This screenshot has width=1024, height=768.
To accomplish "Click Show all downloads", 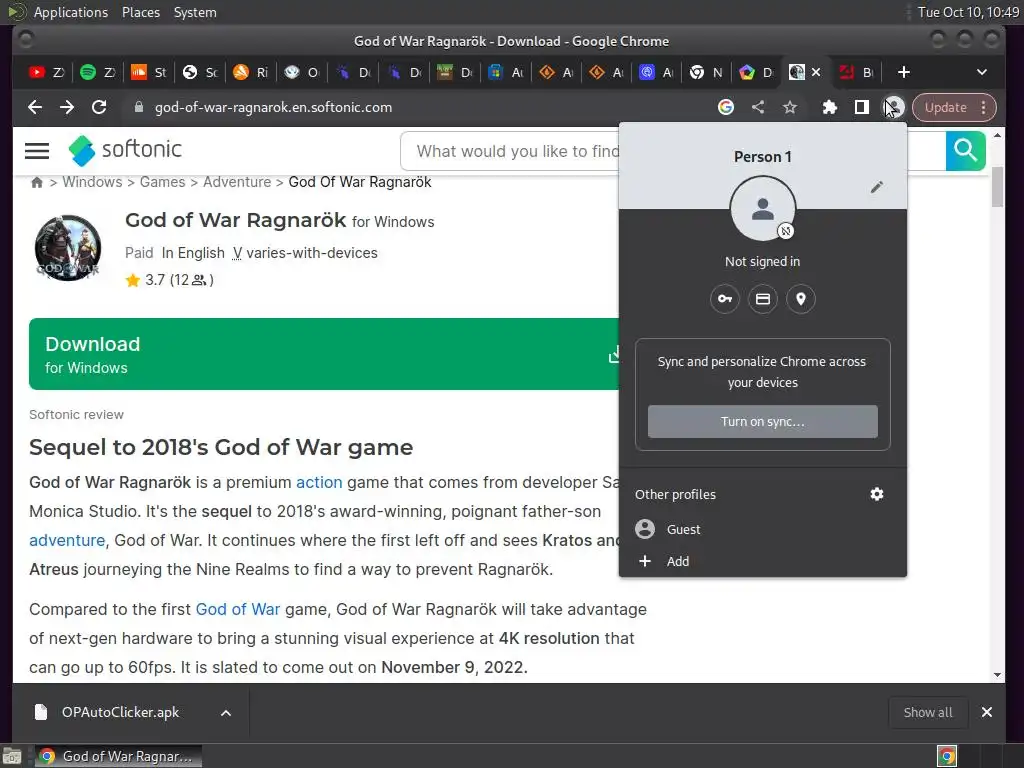I will pyautogui.click(x=927, y=712).
